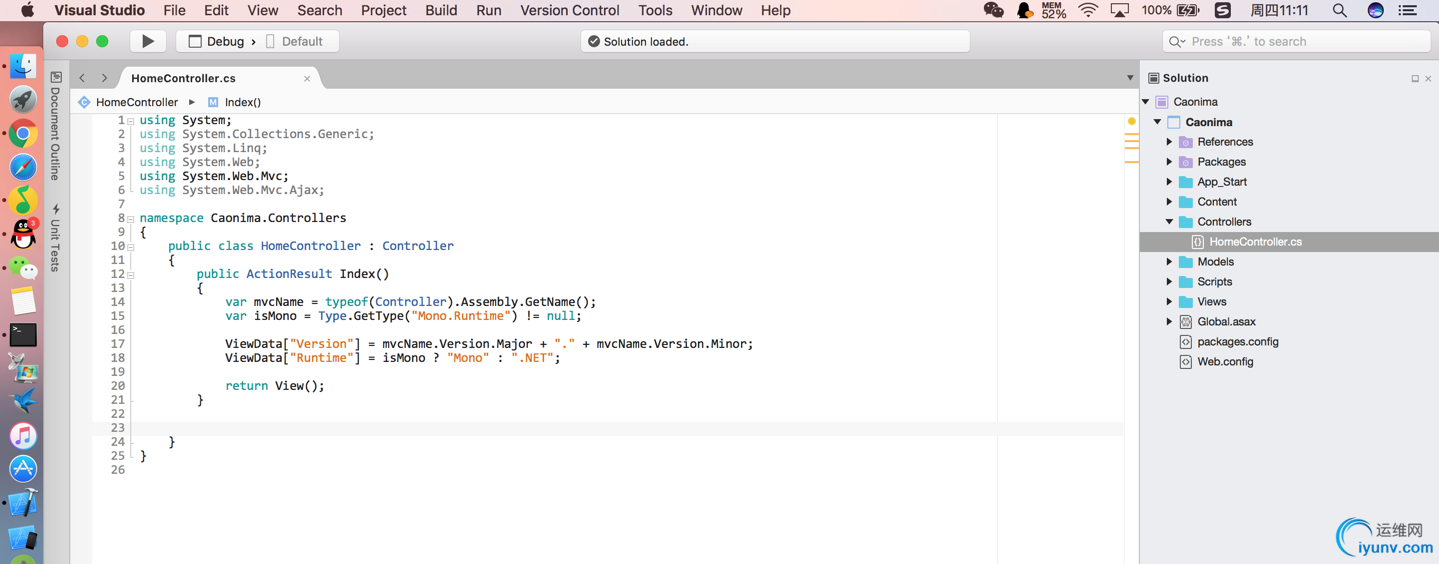Open the Unit Tests side panel
Image resolution: width=1439 pixels, height=564 pixels.
point(56,238)
